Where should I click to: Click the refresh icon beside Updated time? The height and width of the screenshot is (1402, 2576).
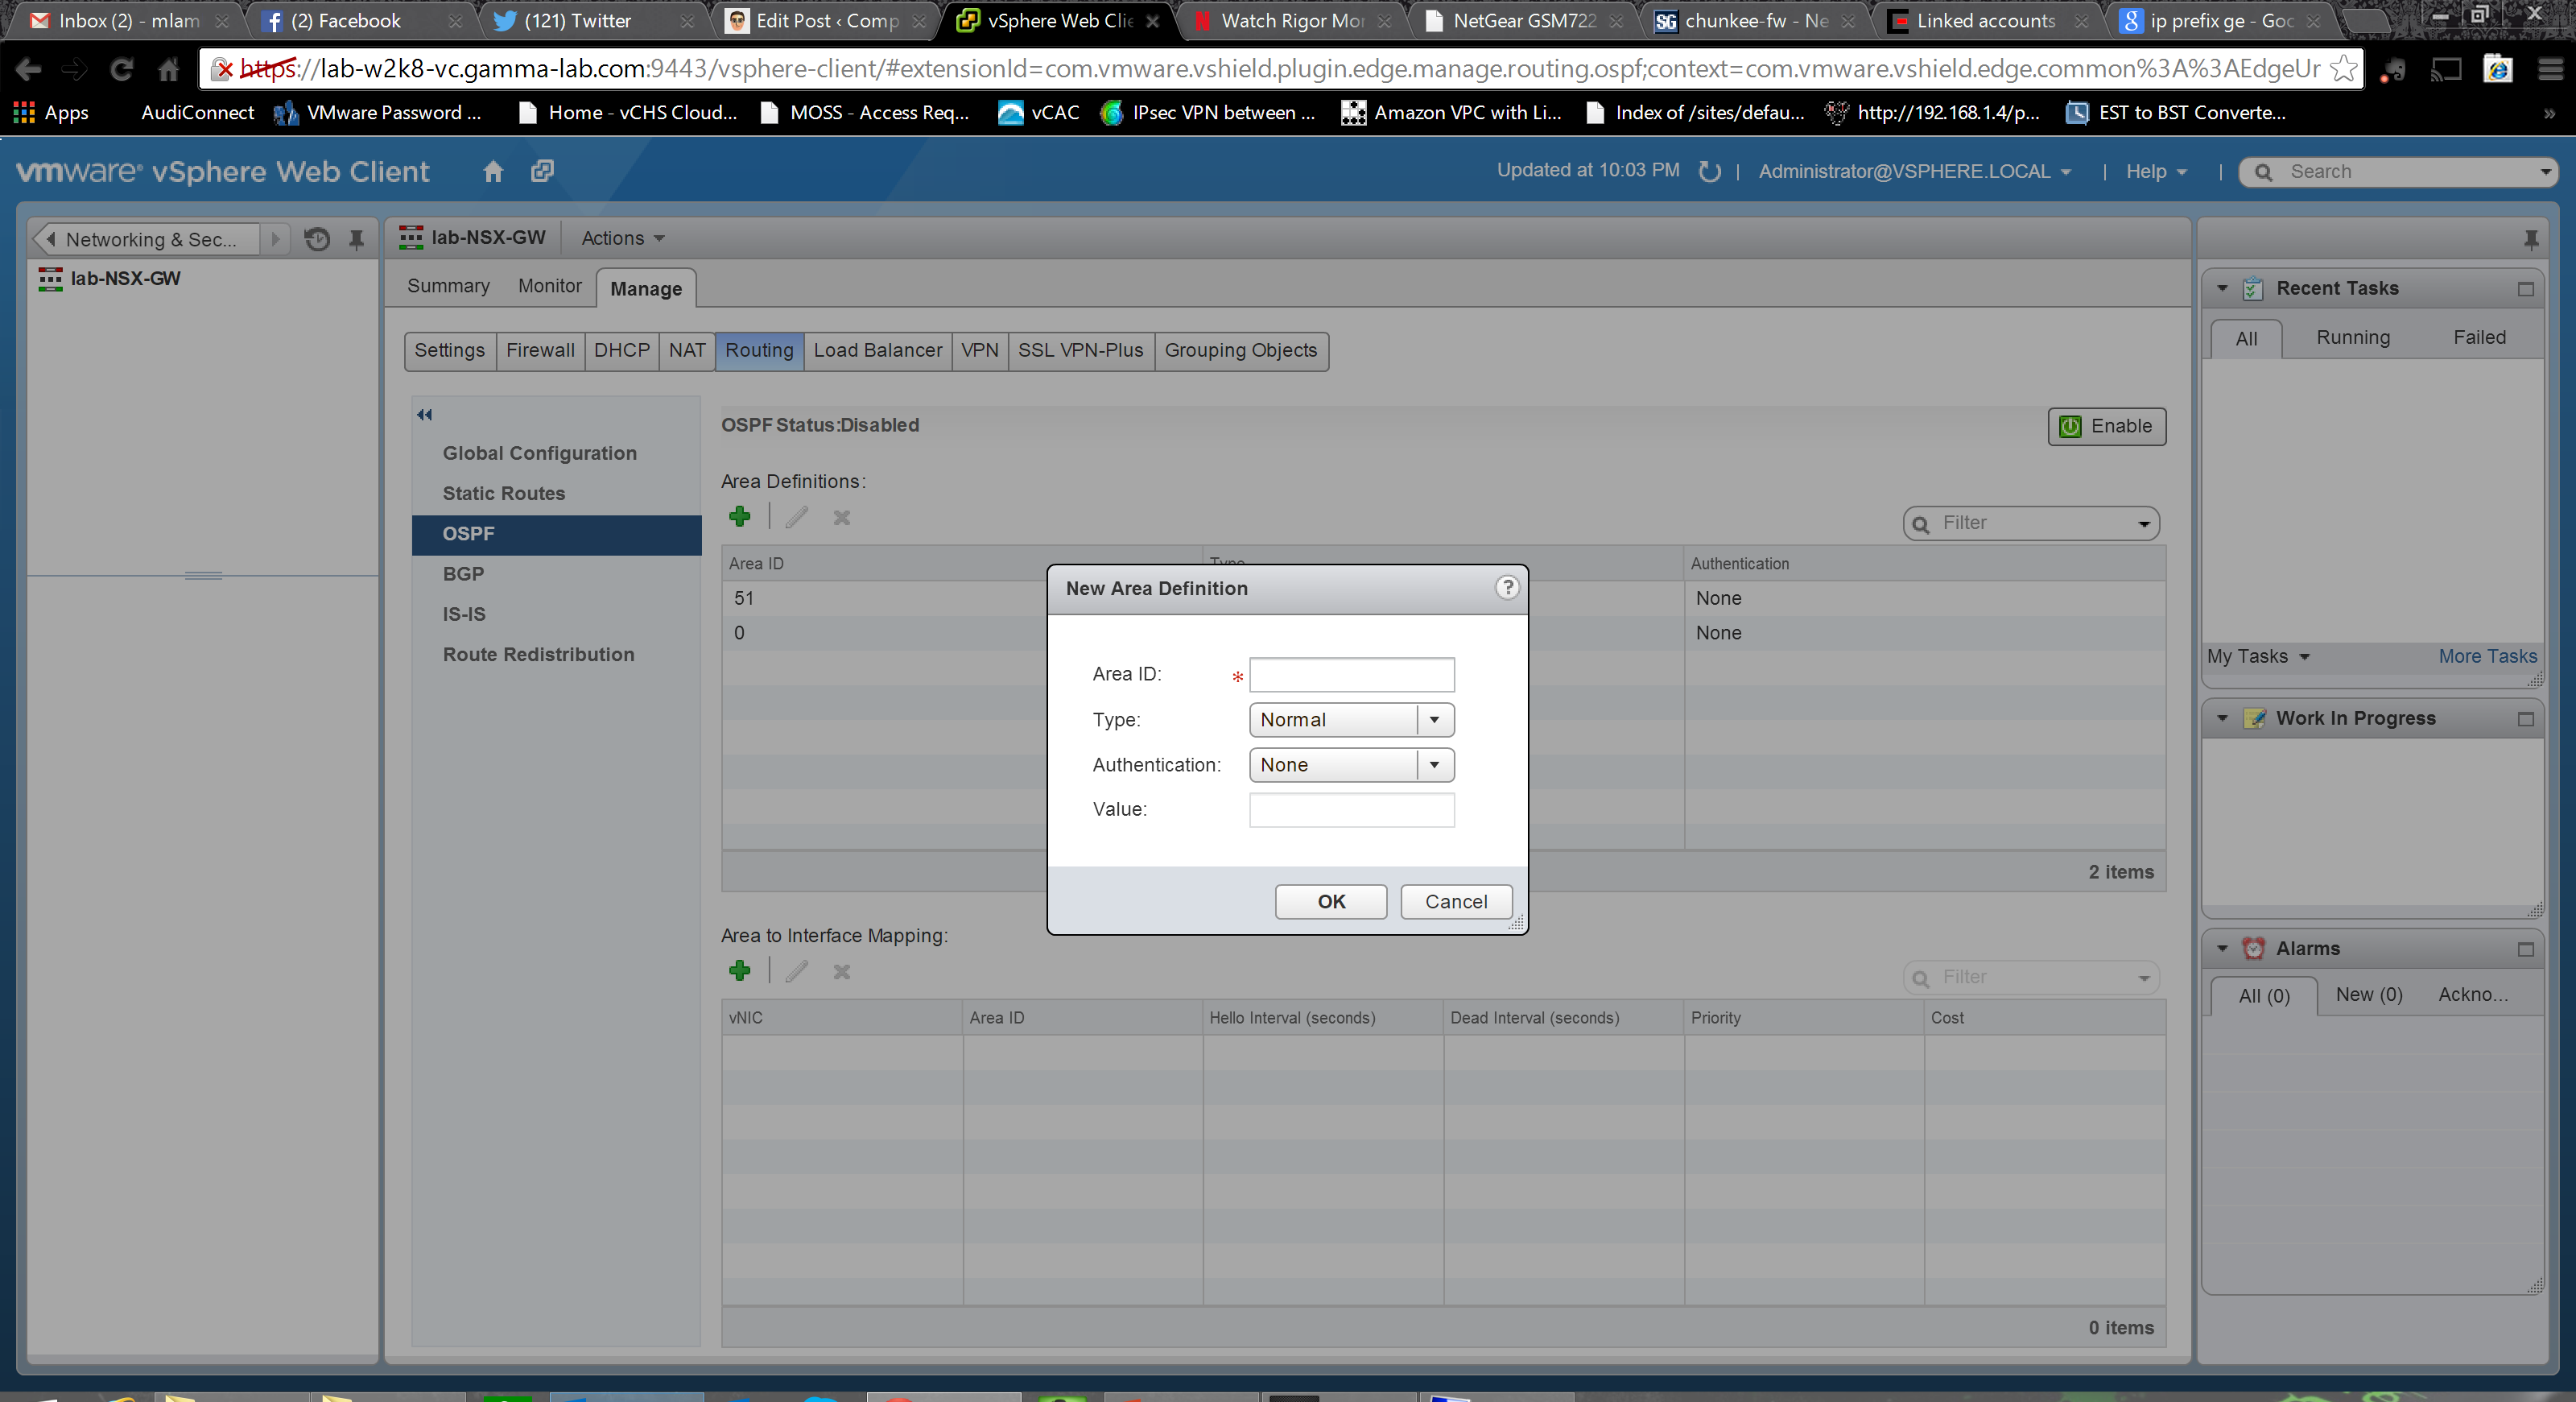pos(1709,172)
